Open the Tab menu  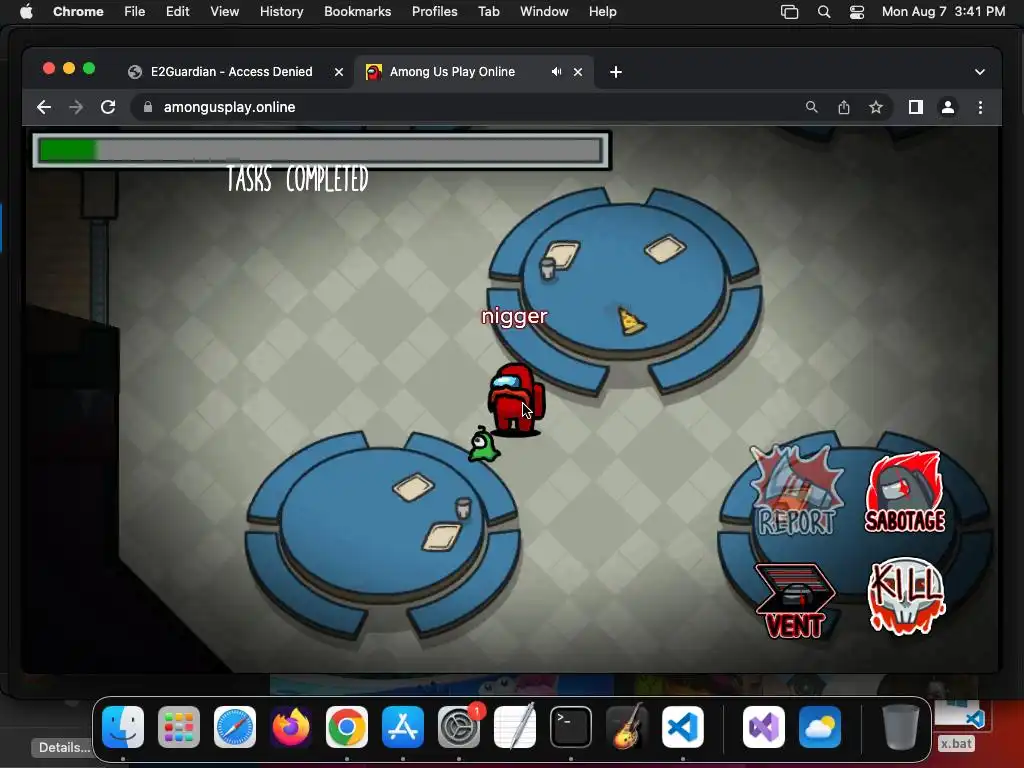point(489,12)
